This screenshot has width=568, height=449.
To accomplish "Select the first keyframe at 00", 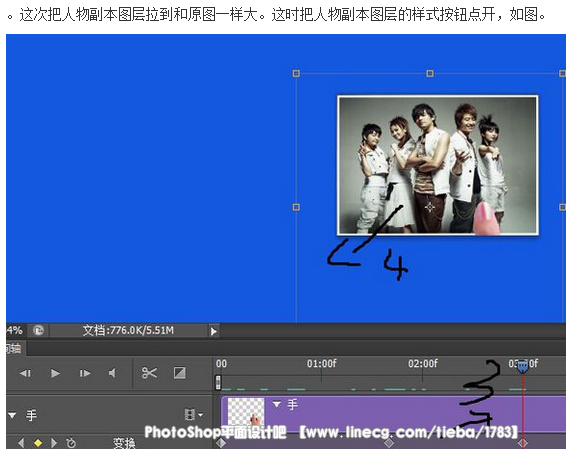I will coord(221,443).
